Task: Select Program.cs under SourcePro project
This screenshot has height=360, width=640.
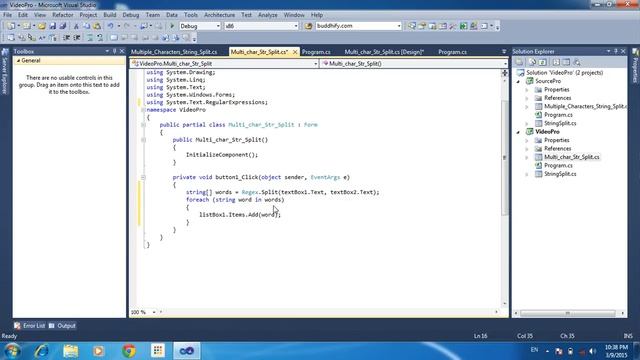Action: (558, 115)
